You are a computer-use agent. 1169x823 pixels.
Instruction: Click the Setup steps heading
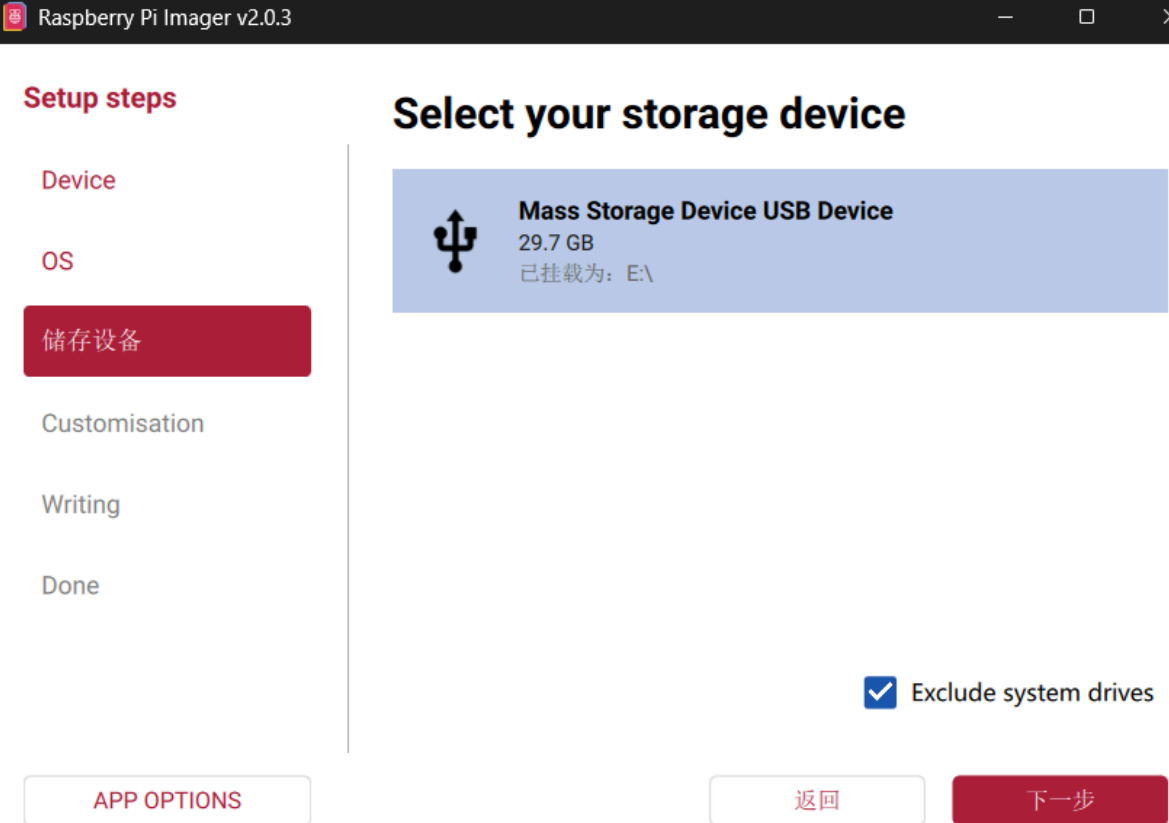click(100, 98)
